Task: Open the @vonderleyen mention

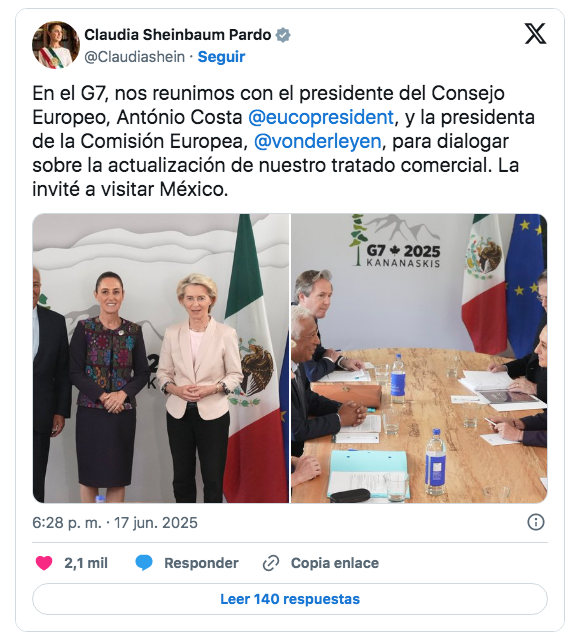Action: [317, 141]
